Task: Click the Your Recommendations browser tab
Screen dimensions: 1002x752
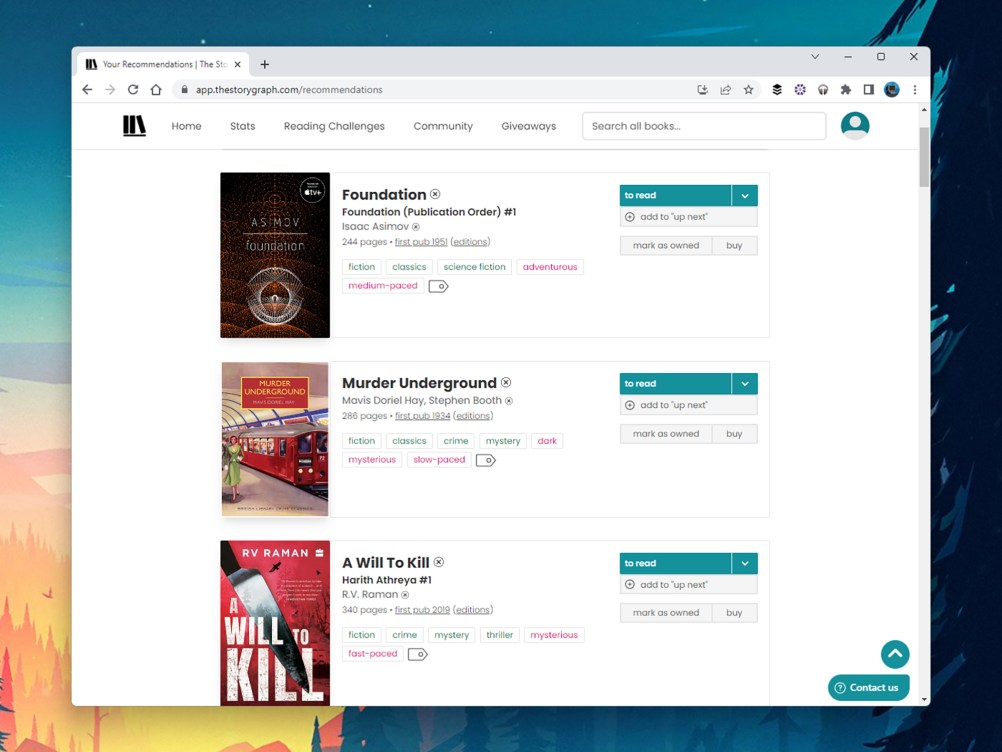Action: pos(160,62)
